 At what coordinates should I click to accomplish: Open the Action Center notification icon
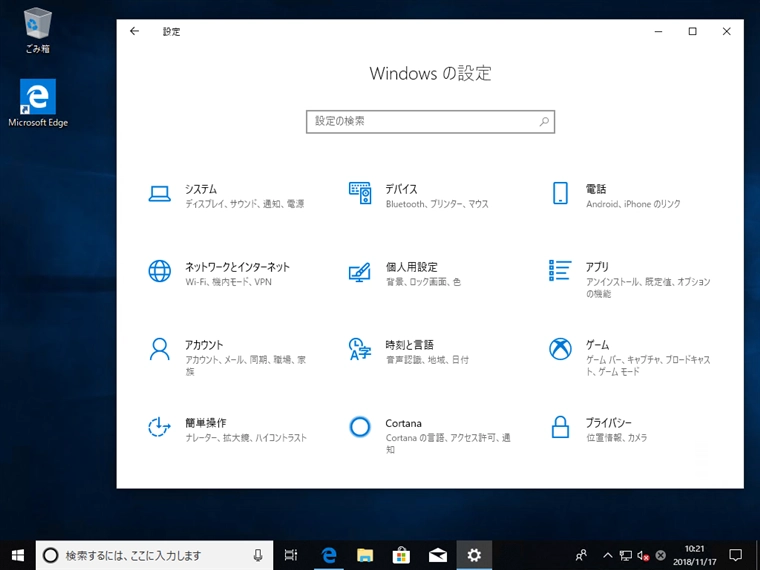click(736, 555)
